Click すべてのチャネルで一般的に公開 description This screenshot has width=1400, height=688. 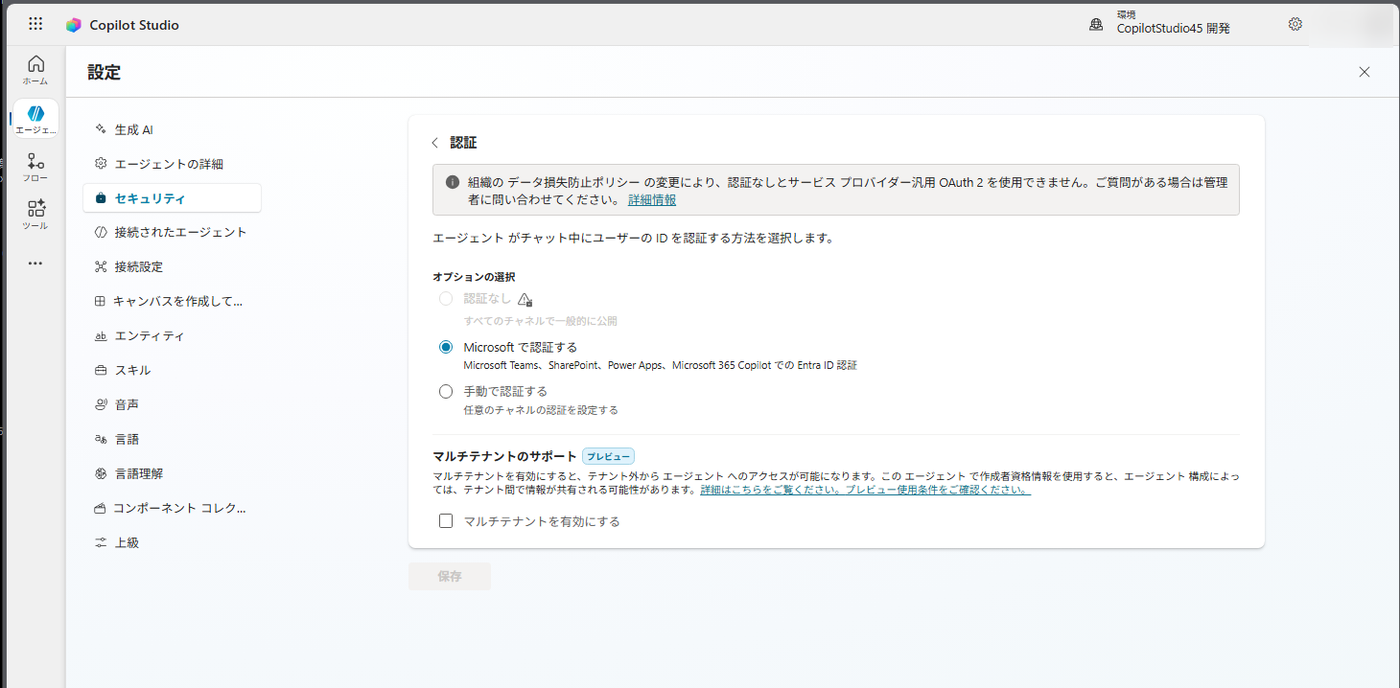tap(540, 321)
